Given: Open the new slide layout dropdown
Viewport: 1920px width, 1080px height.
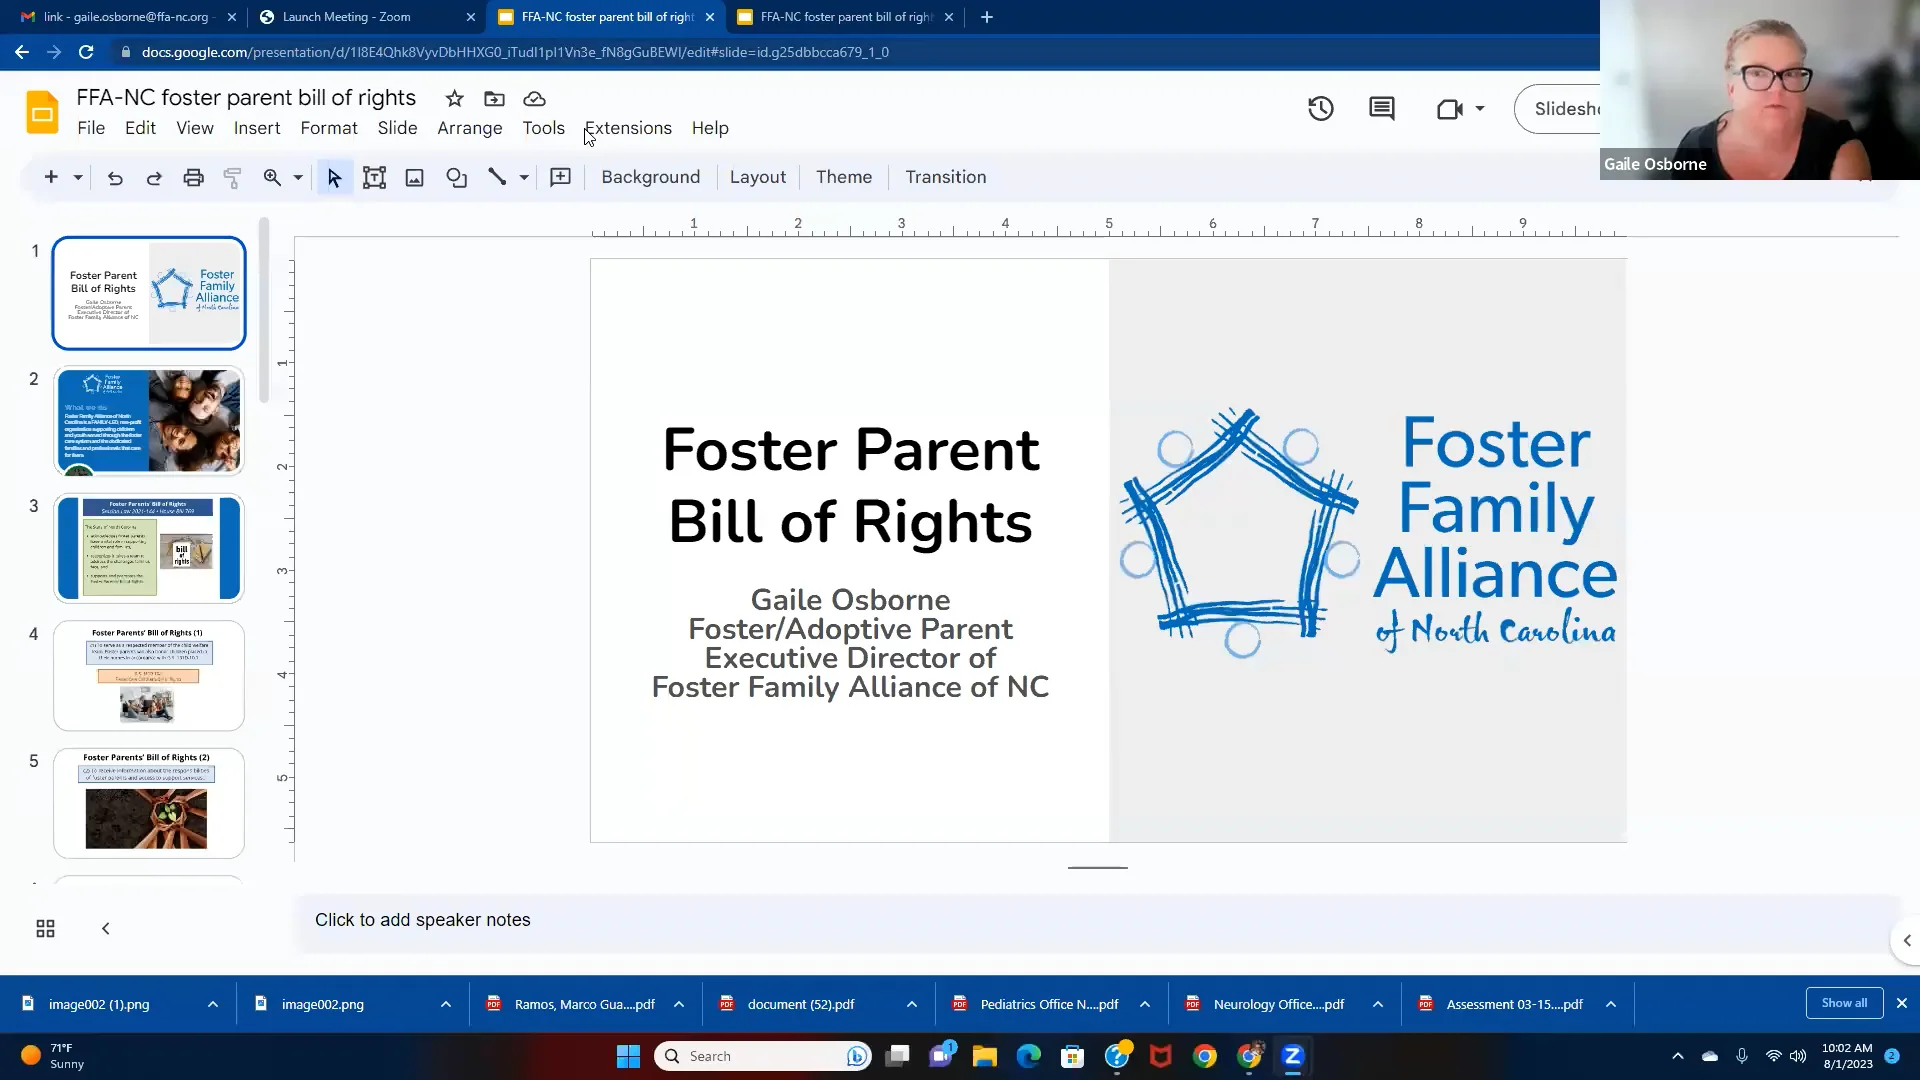Looking at the screenshot, I should point(77,177).
